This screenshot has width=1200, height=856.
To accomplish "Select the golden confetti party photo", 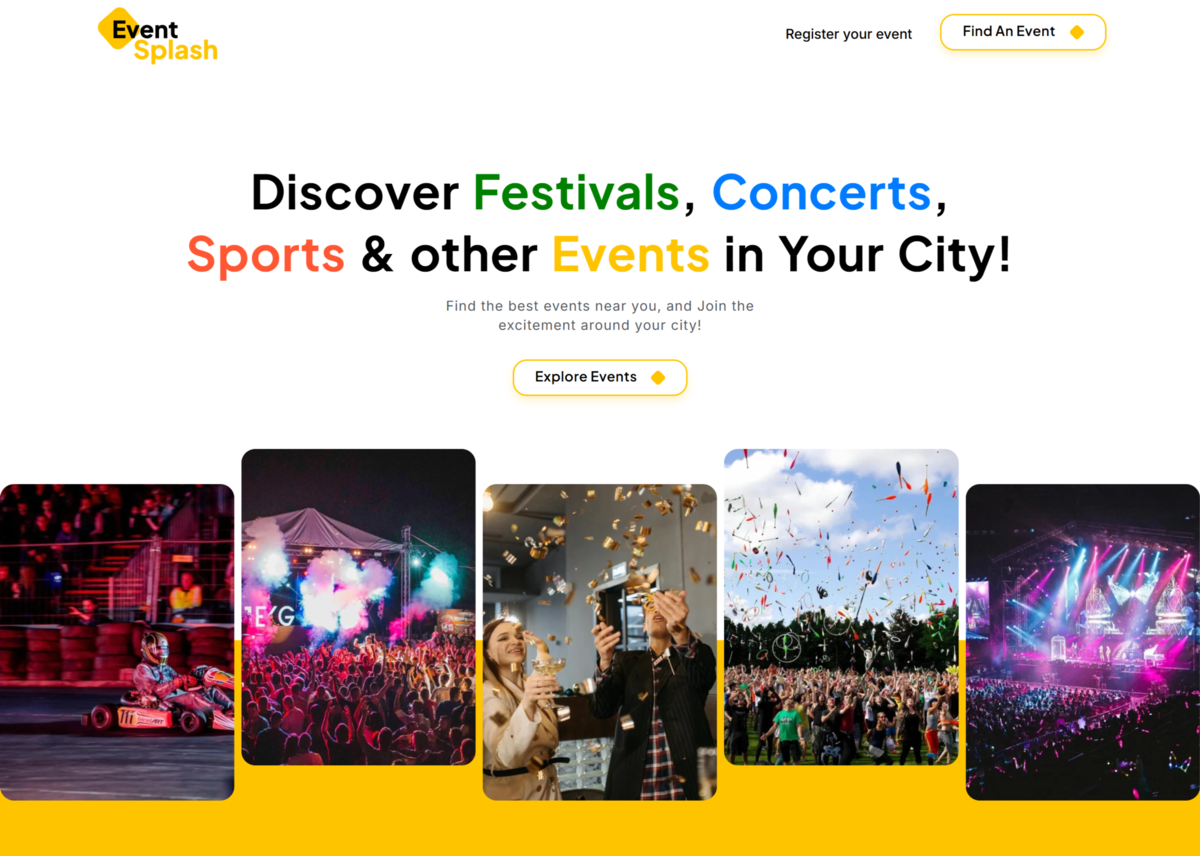I will [x=600, y=642].
